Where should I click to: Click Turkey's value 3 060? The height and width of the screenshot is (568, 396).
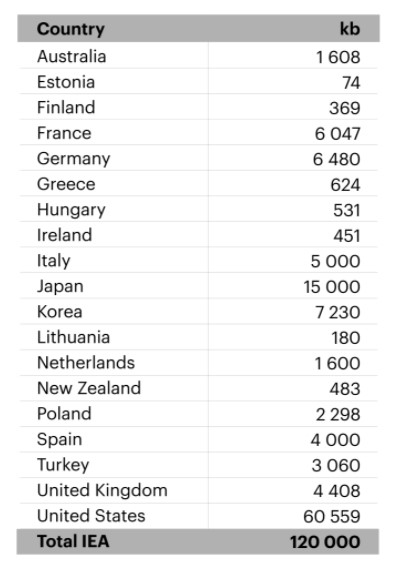tap(336, 465)
